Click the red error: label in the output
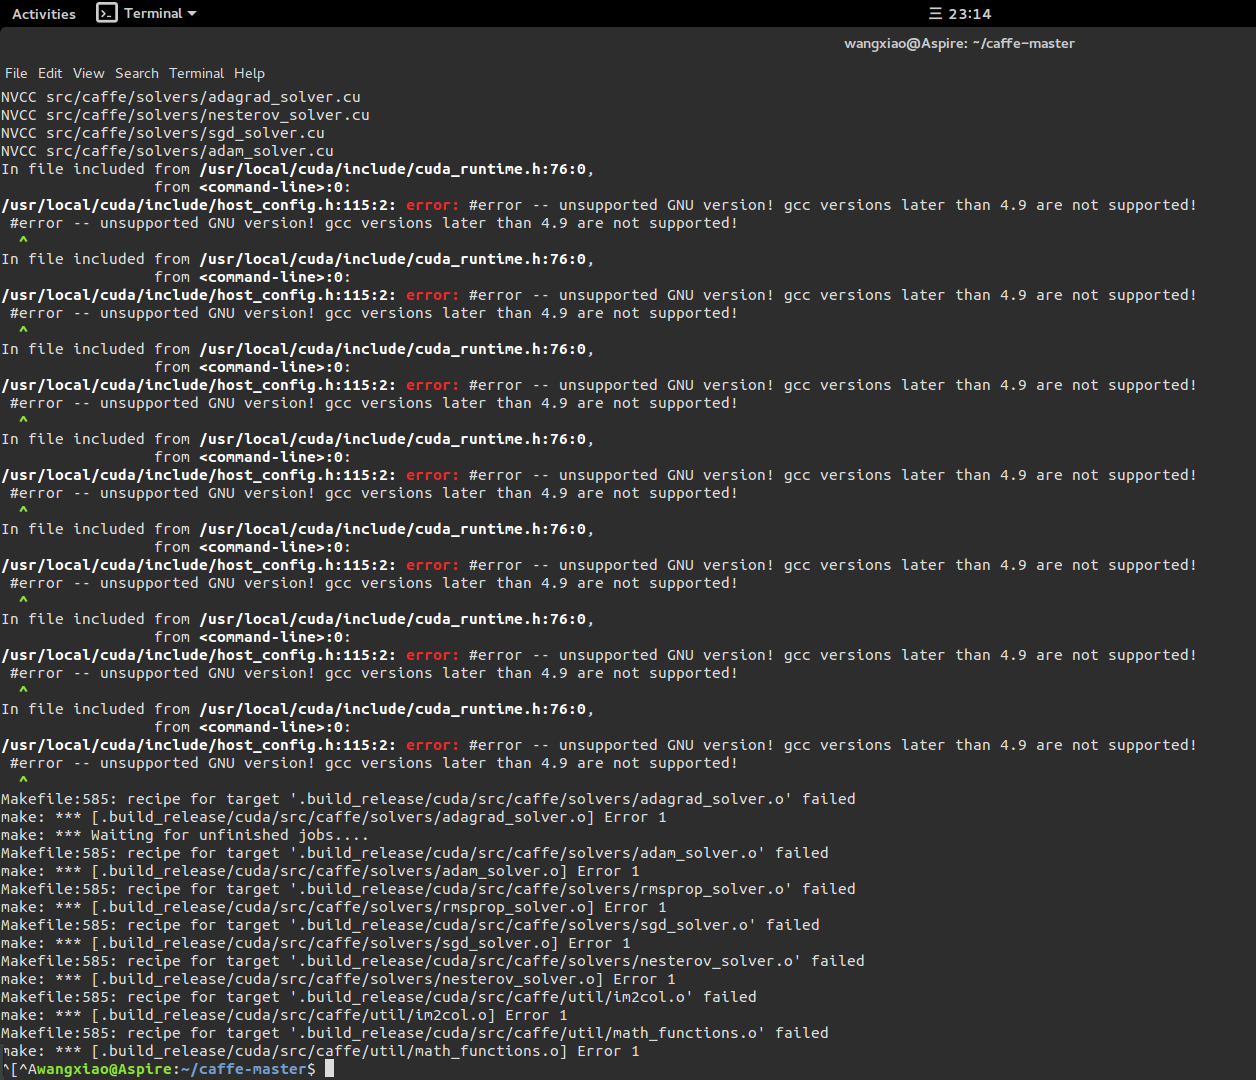Image resolution: width=1256 pixels, height=1080 pixels. tap(431, 204)
